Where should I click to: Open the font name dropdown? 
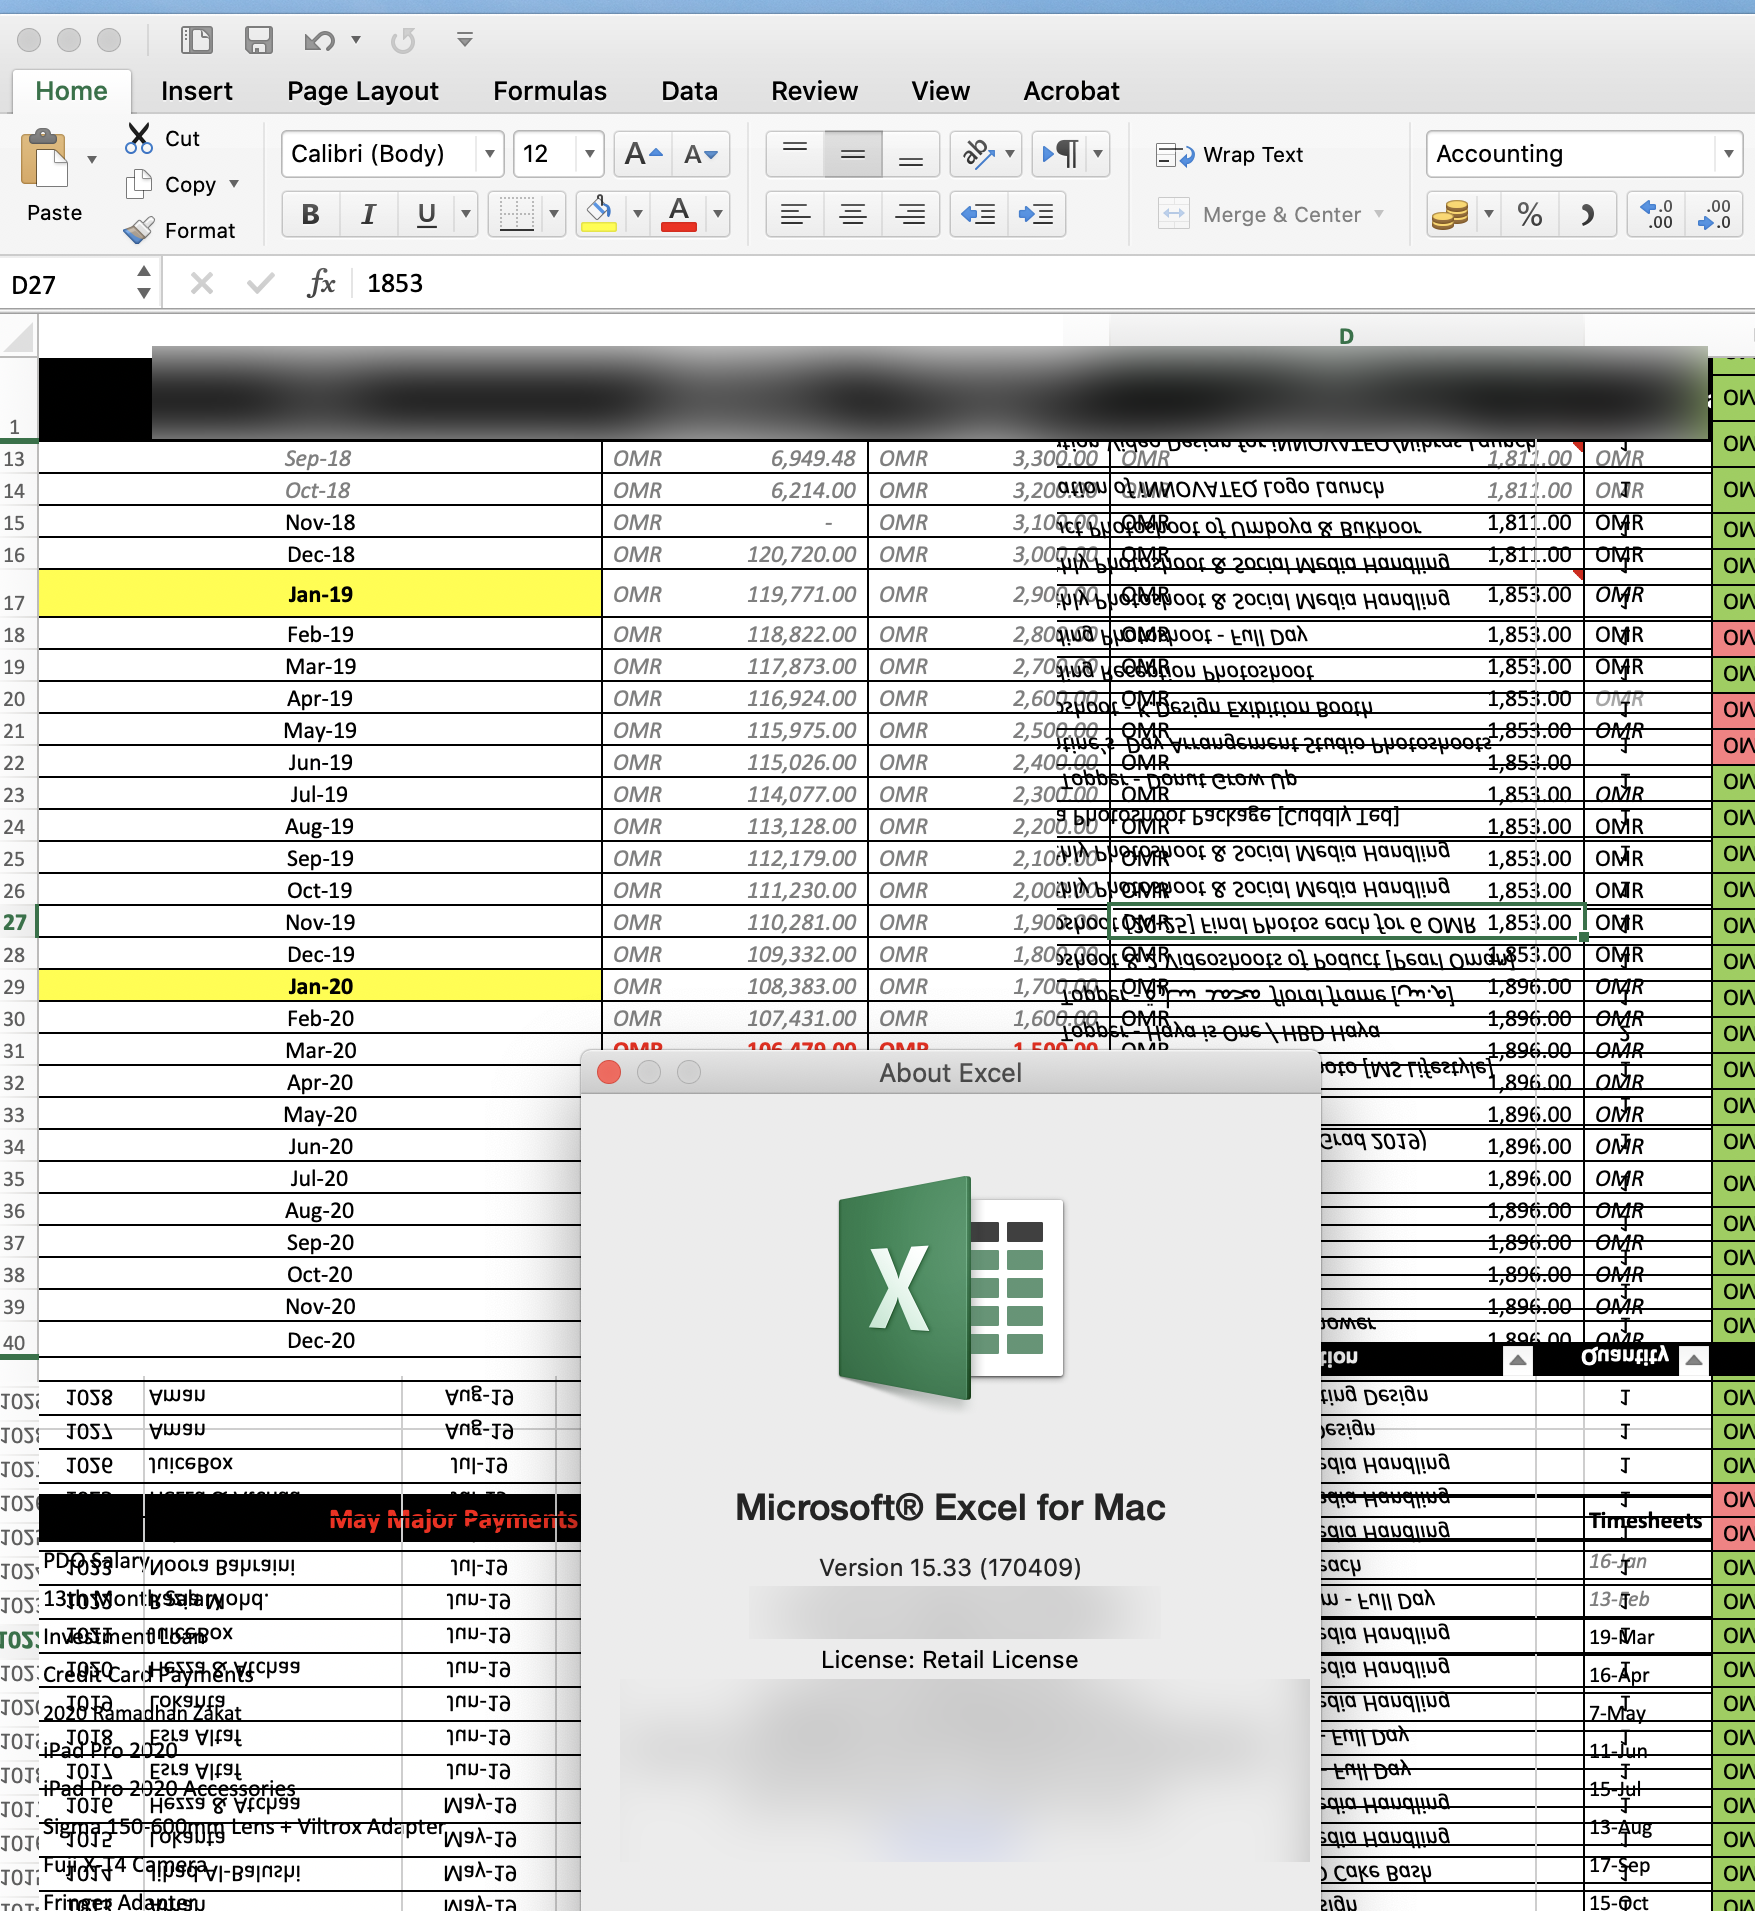click(490, 154)
